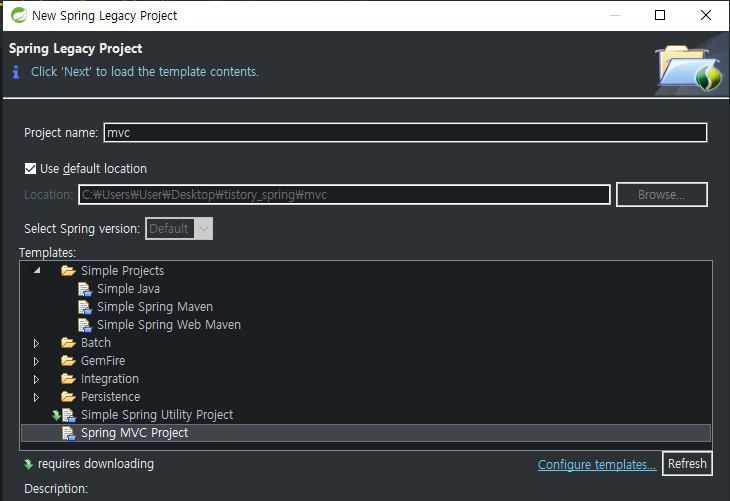The height and width of the screenshot is (501, 730).
Task: Click the 'Description:' label
Action: 56,489
